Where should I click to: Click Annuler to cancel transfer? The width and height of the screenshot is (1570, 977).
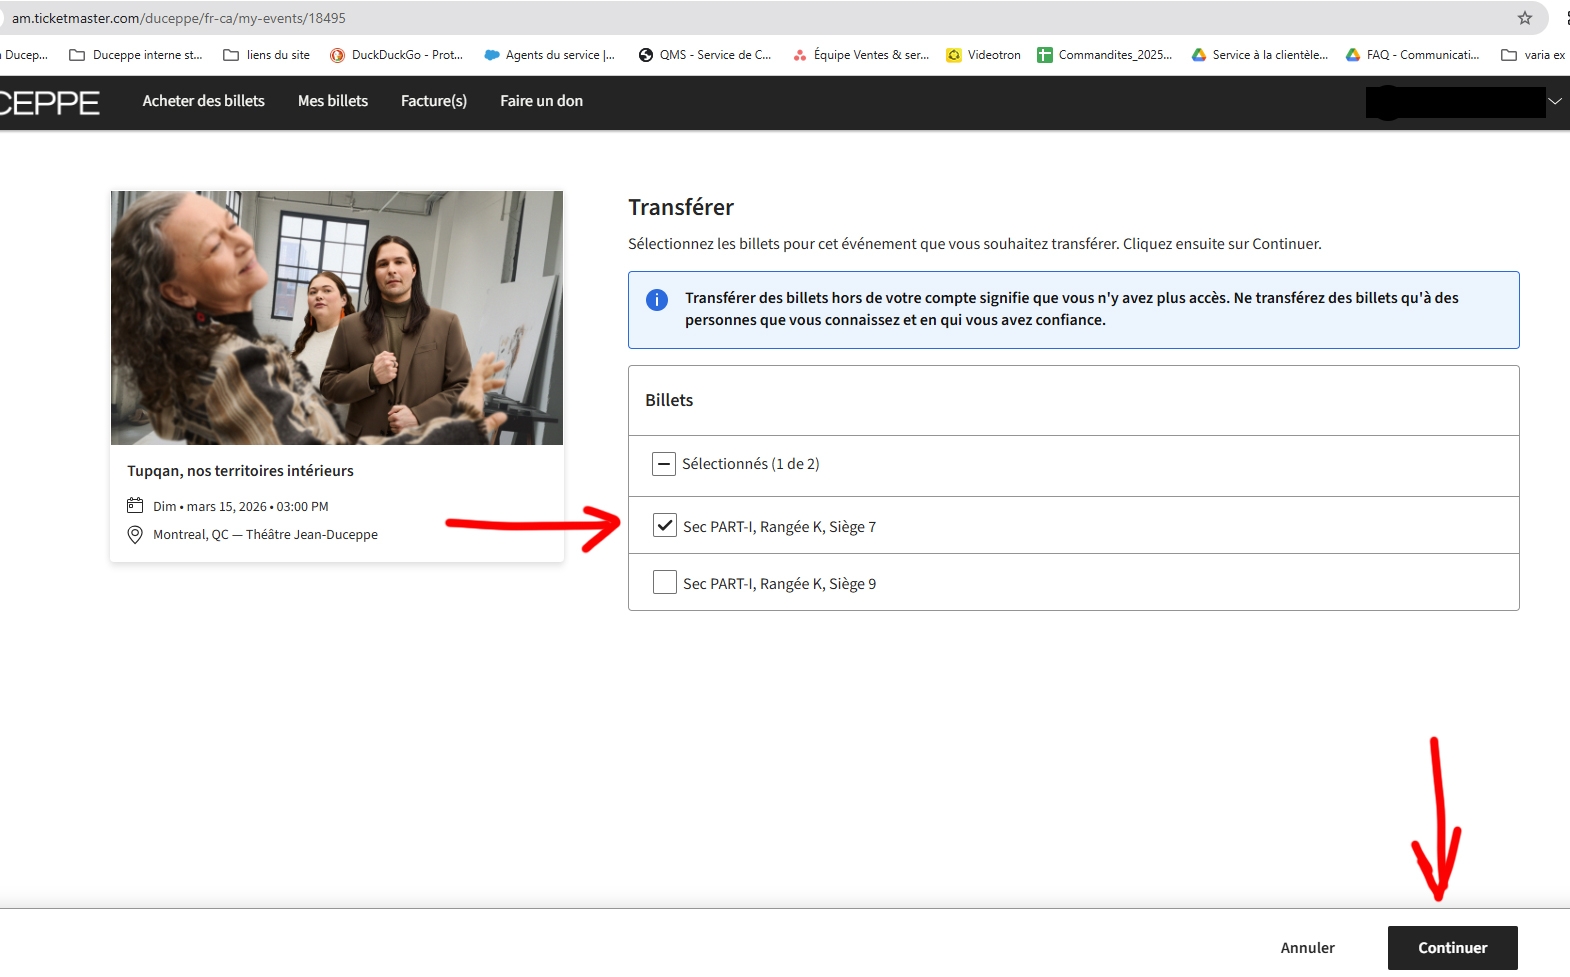(1307, 948)
